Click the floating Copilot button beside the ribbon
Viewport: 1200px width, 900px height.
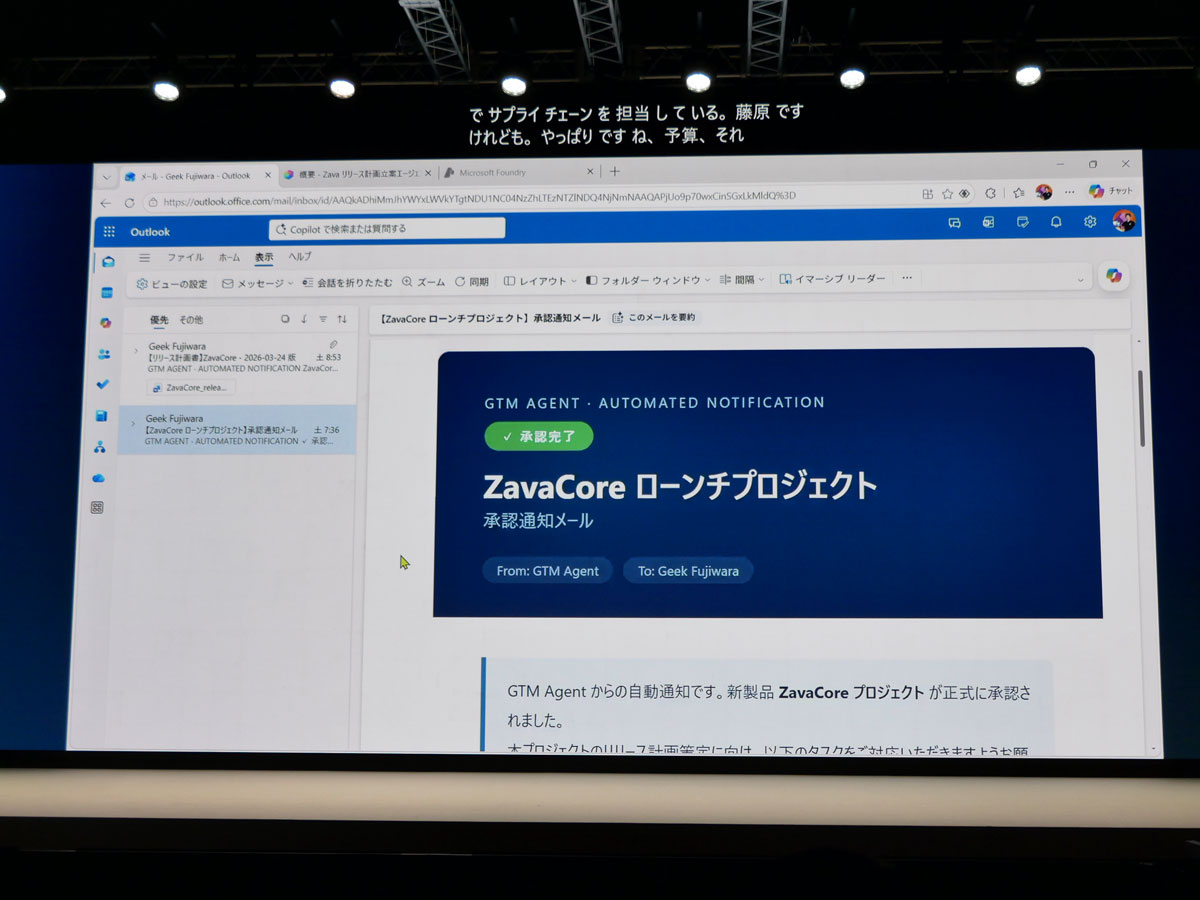[1114, 275]
